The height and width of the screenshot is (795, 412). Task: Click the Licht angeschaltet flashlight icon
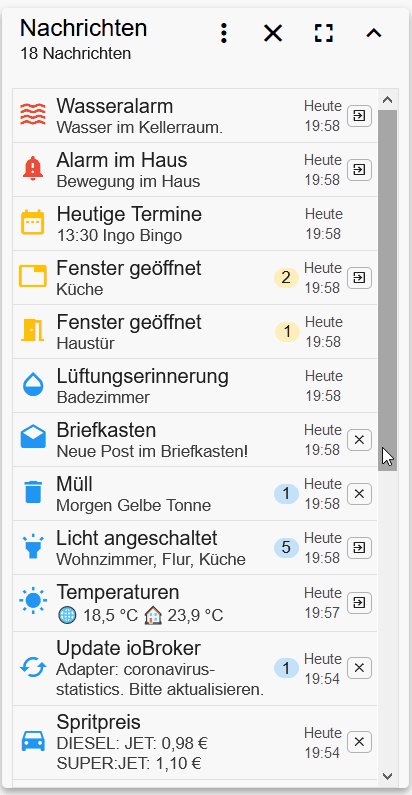(x=33, y=547)
